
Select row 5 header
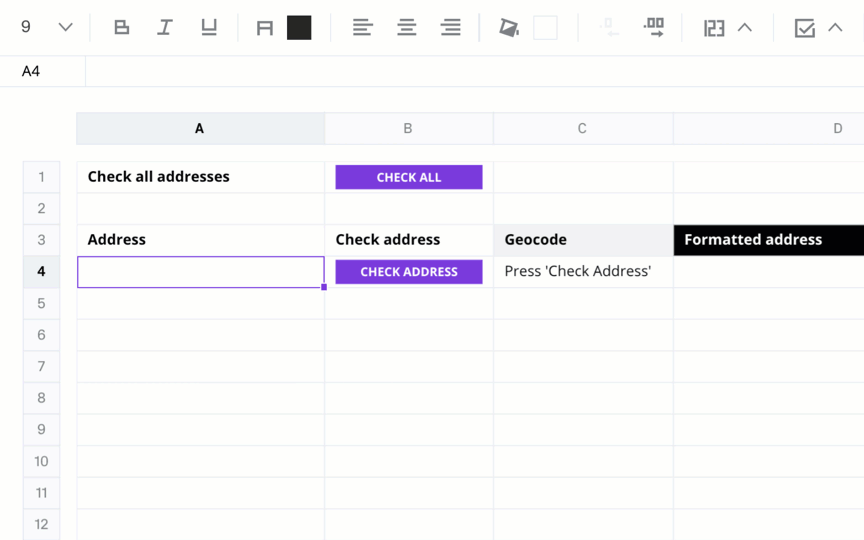pyautogui.click(x=41, y=303)
